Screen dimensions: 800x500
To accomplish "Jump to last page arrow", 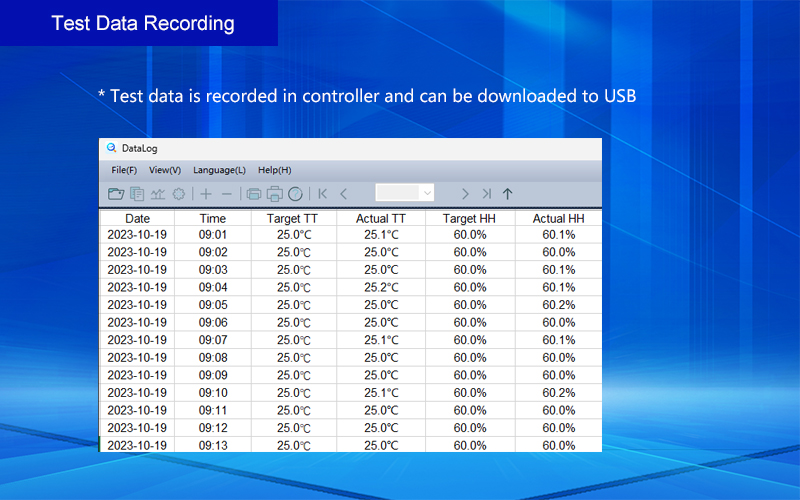I will tap(486, 194).
